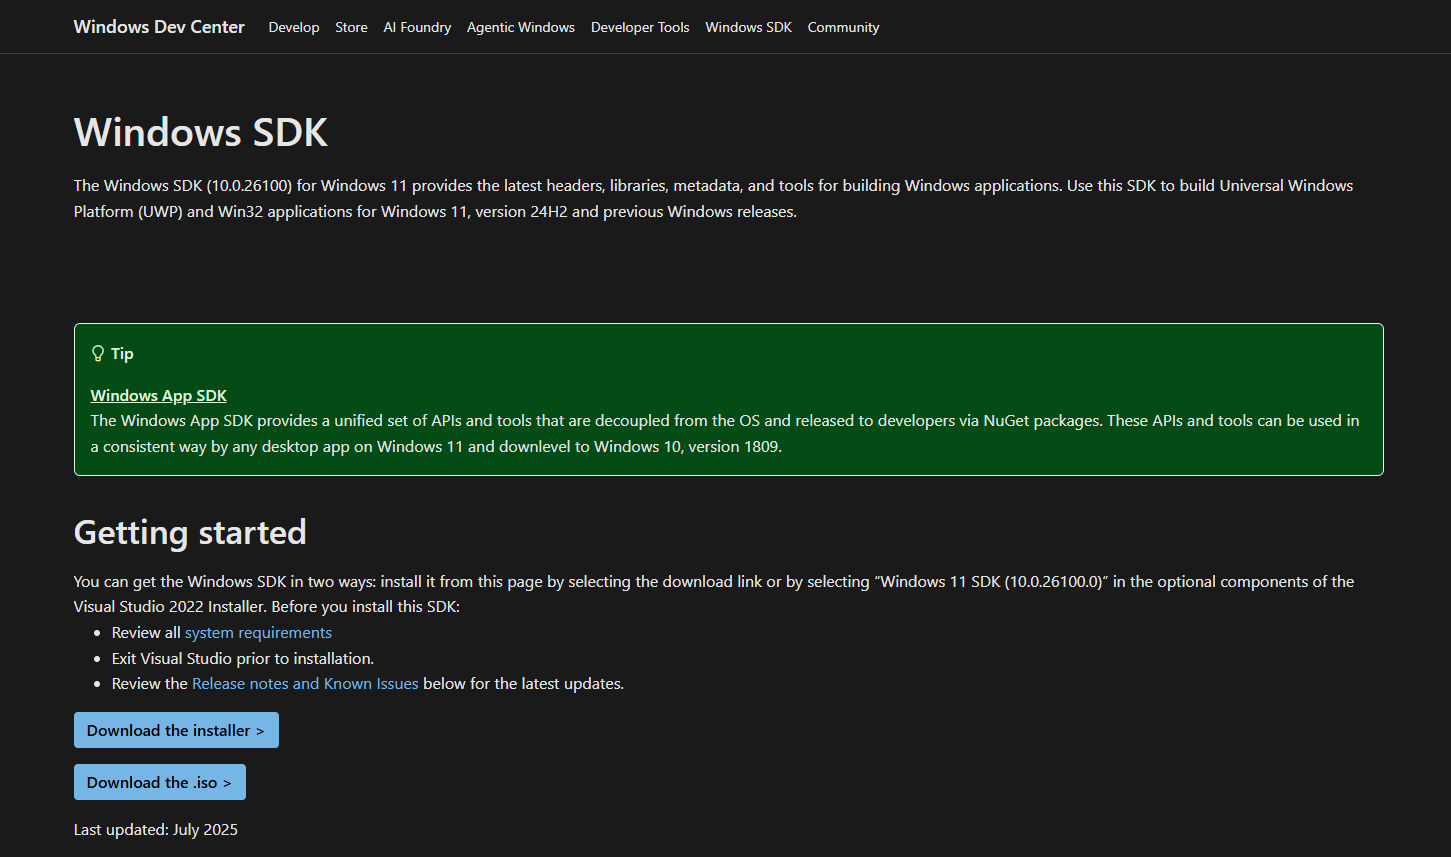Select Windows SDK in the top navigation bar

click(x=748, y=27)
